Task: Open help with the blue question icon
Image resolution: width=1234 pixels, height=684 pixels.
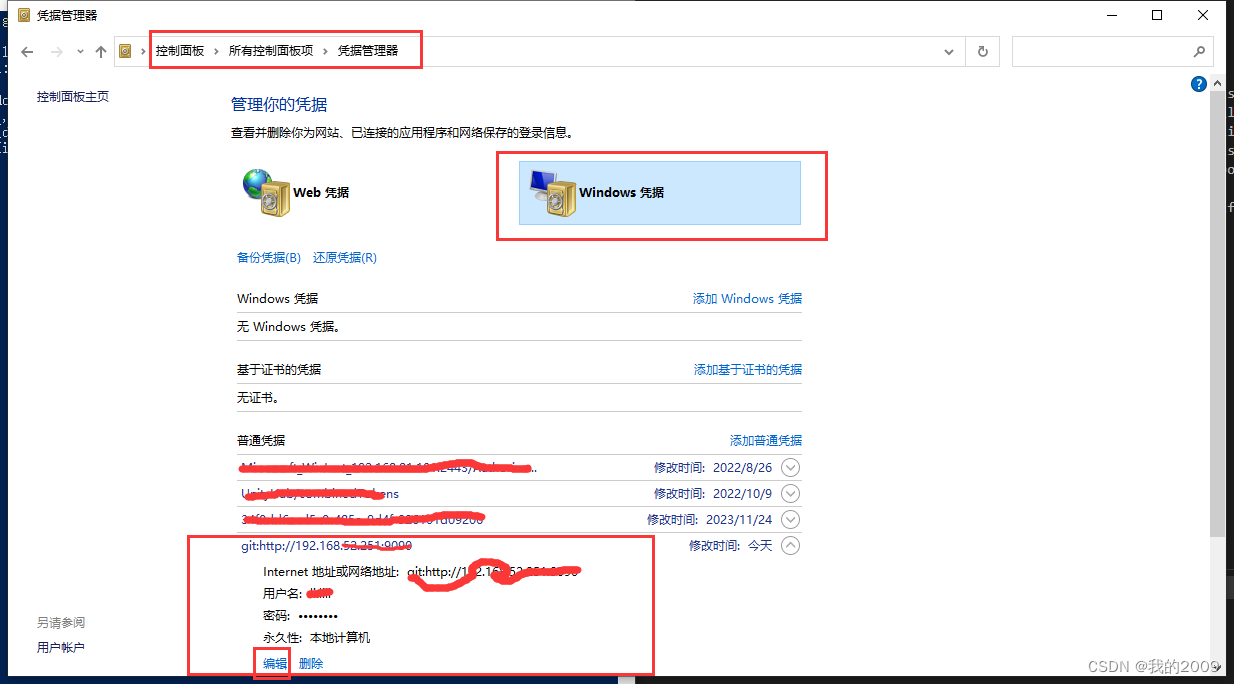Action: pyautogui.click(x=1199, y=84)
